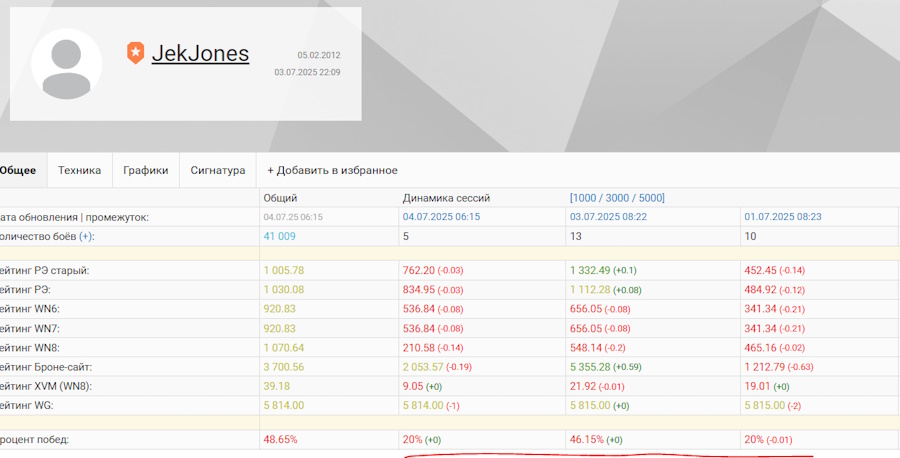The image size is (900, 458).
Task: Open the Сигнатура tab
Action: (218, 170)
